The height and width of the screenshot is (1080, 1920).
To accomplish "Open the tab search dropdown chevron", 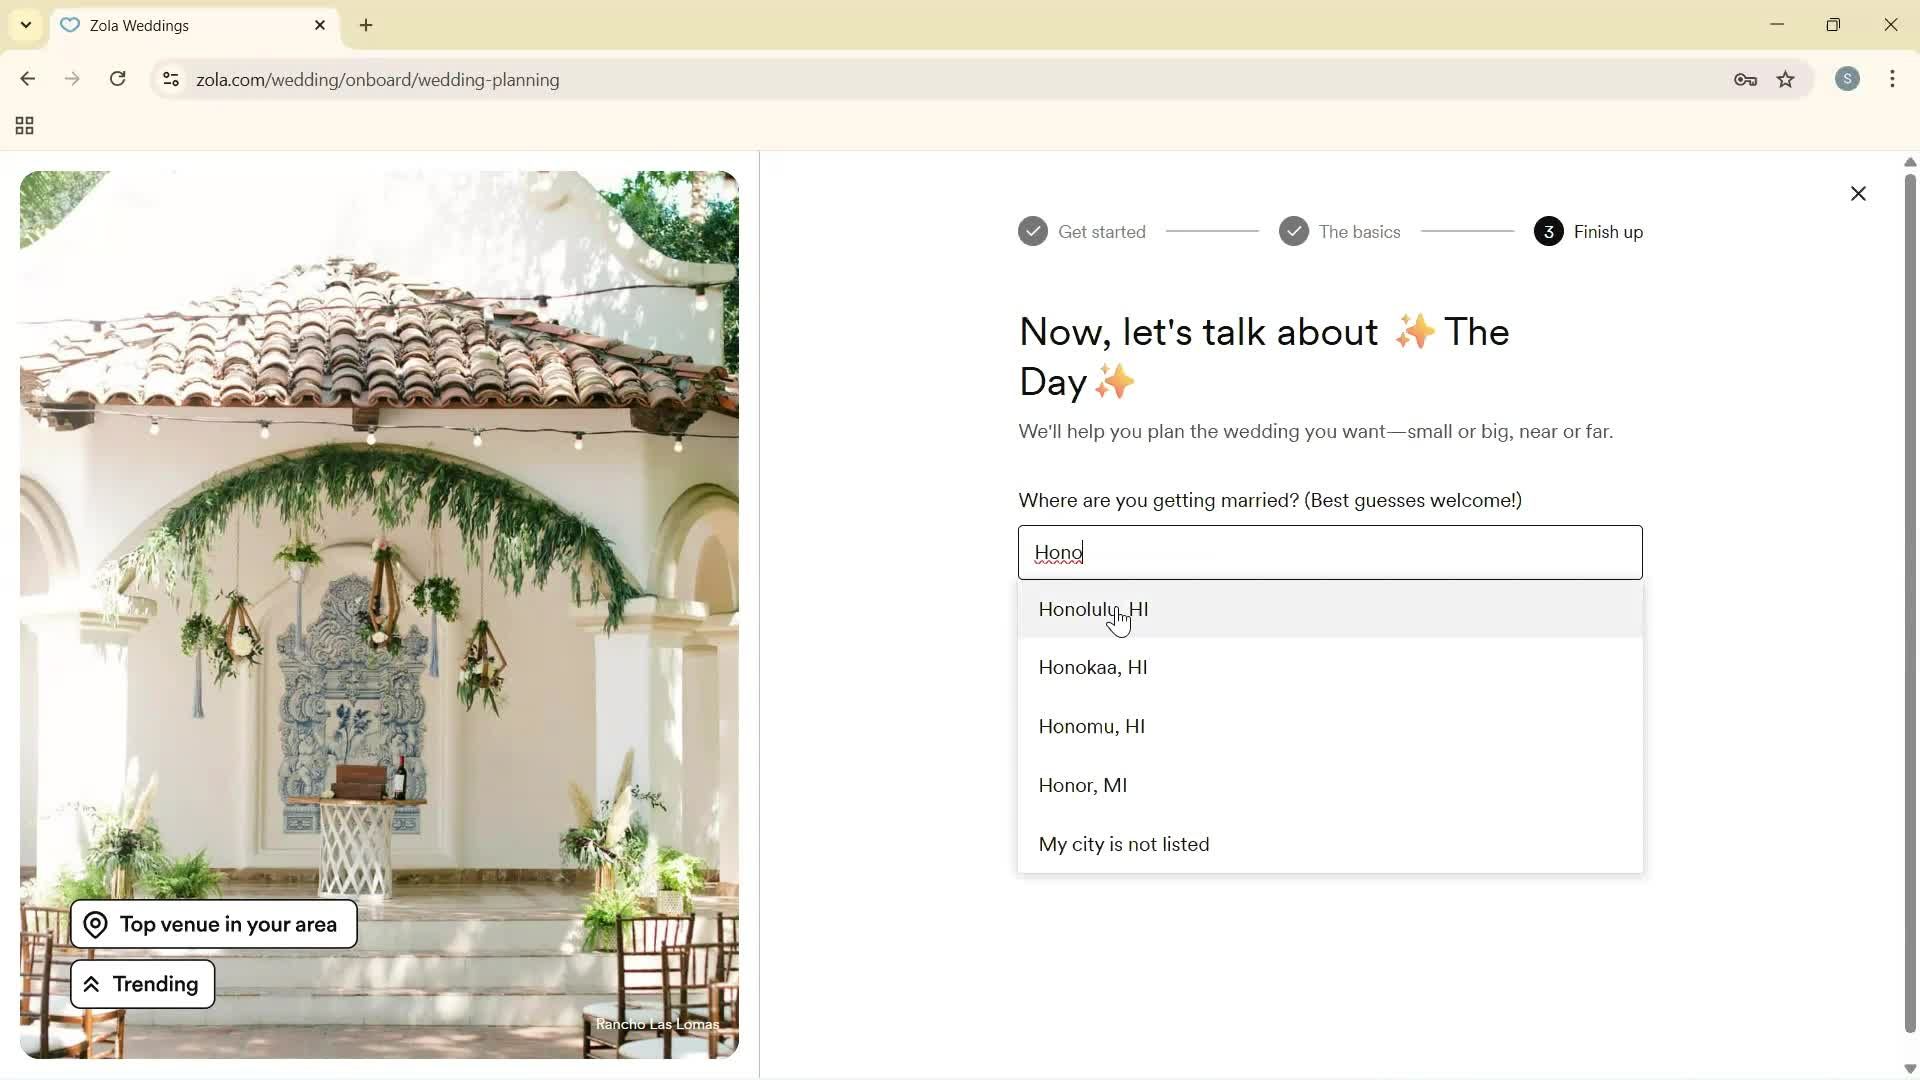I will point(25,25).
